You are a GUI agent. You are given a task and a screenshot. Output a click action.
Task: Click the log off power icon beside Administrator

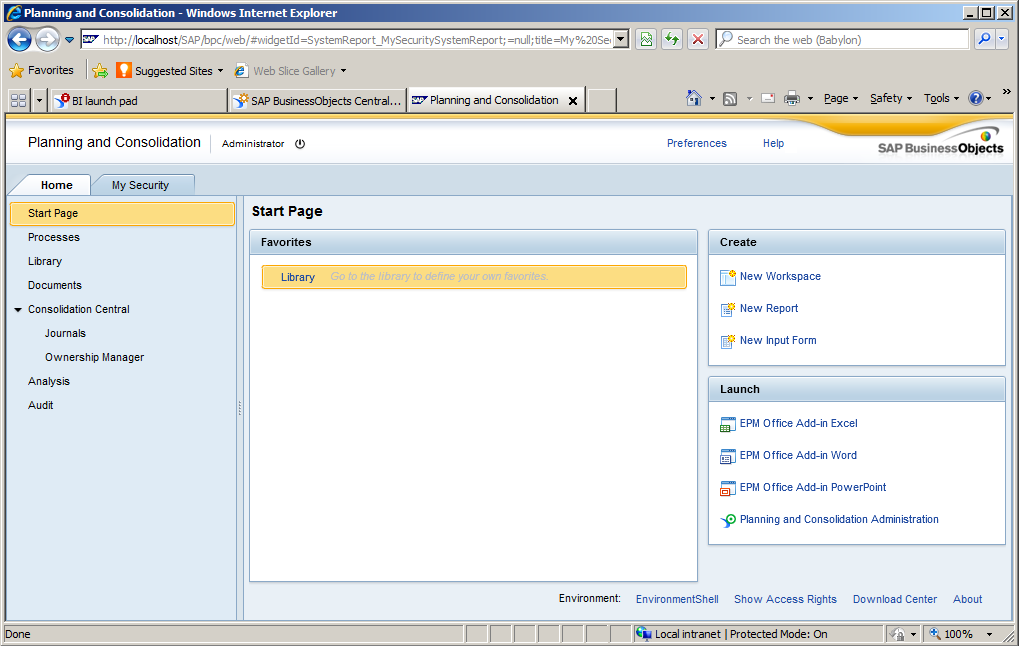point(300,144)
